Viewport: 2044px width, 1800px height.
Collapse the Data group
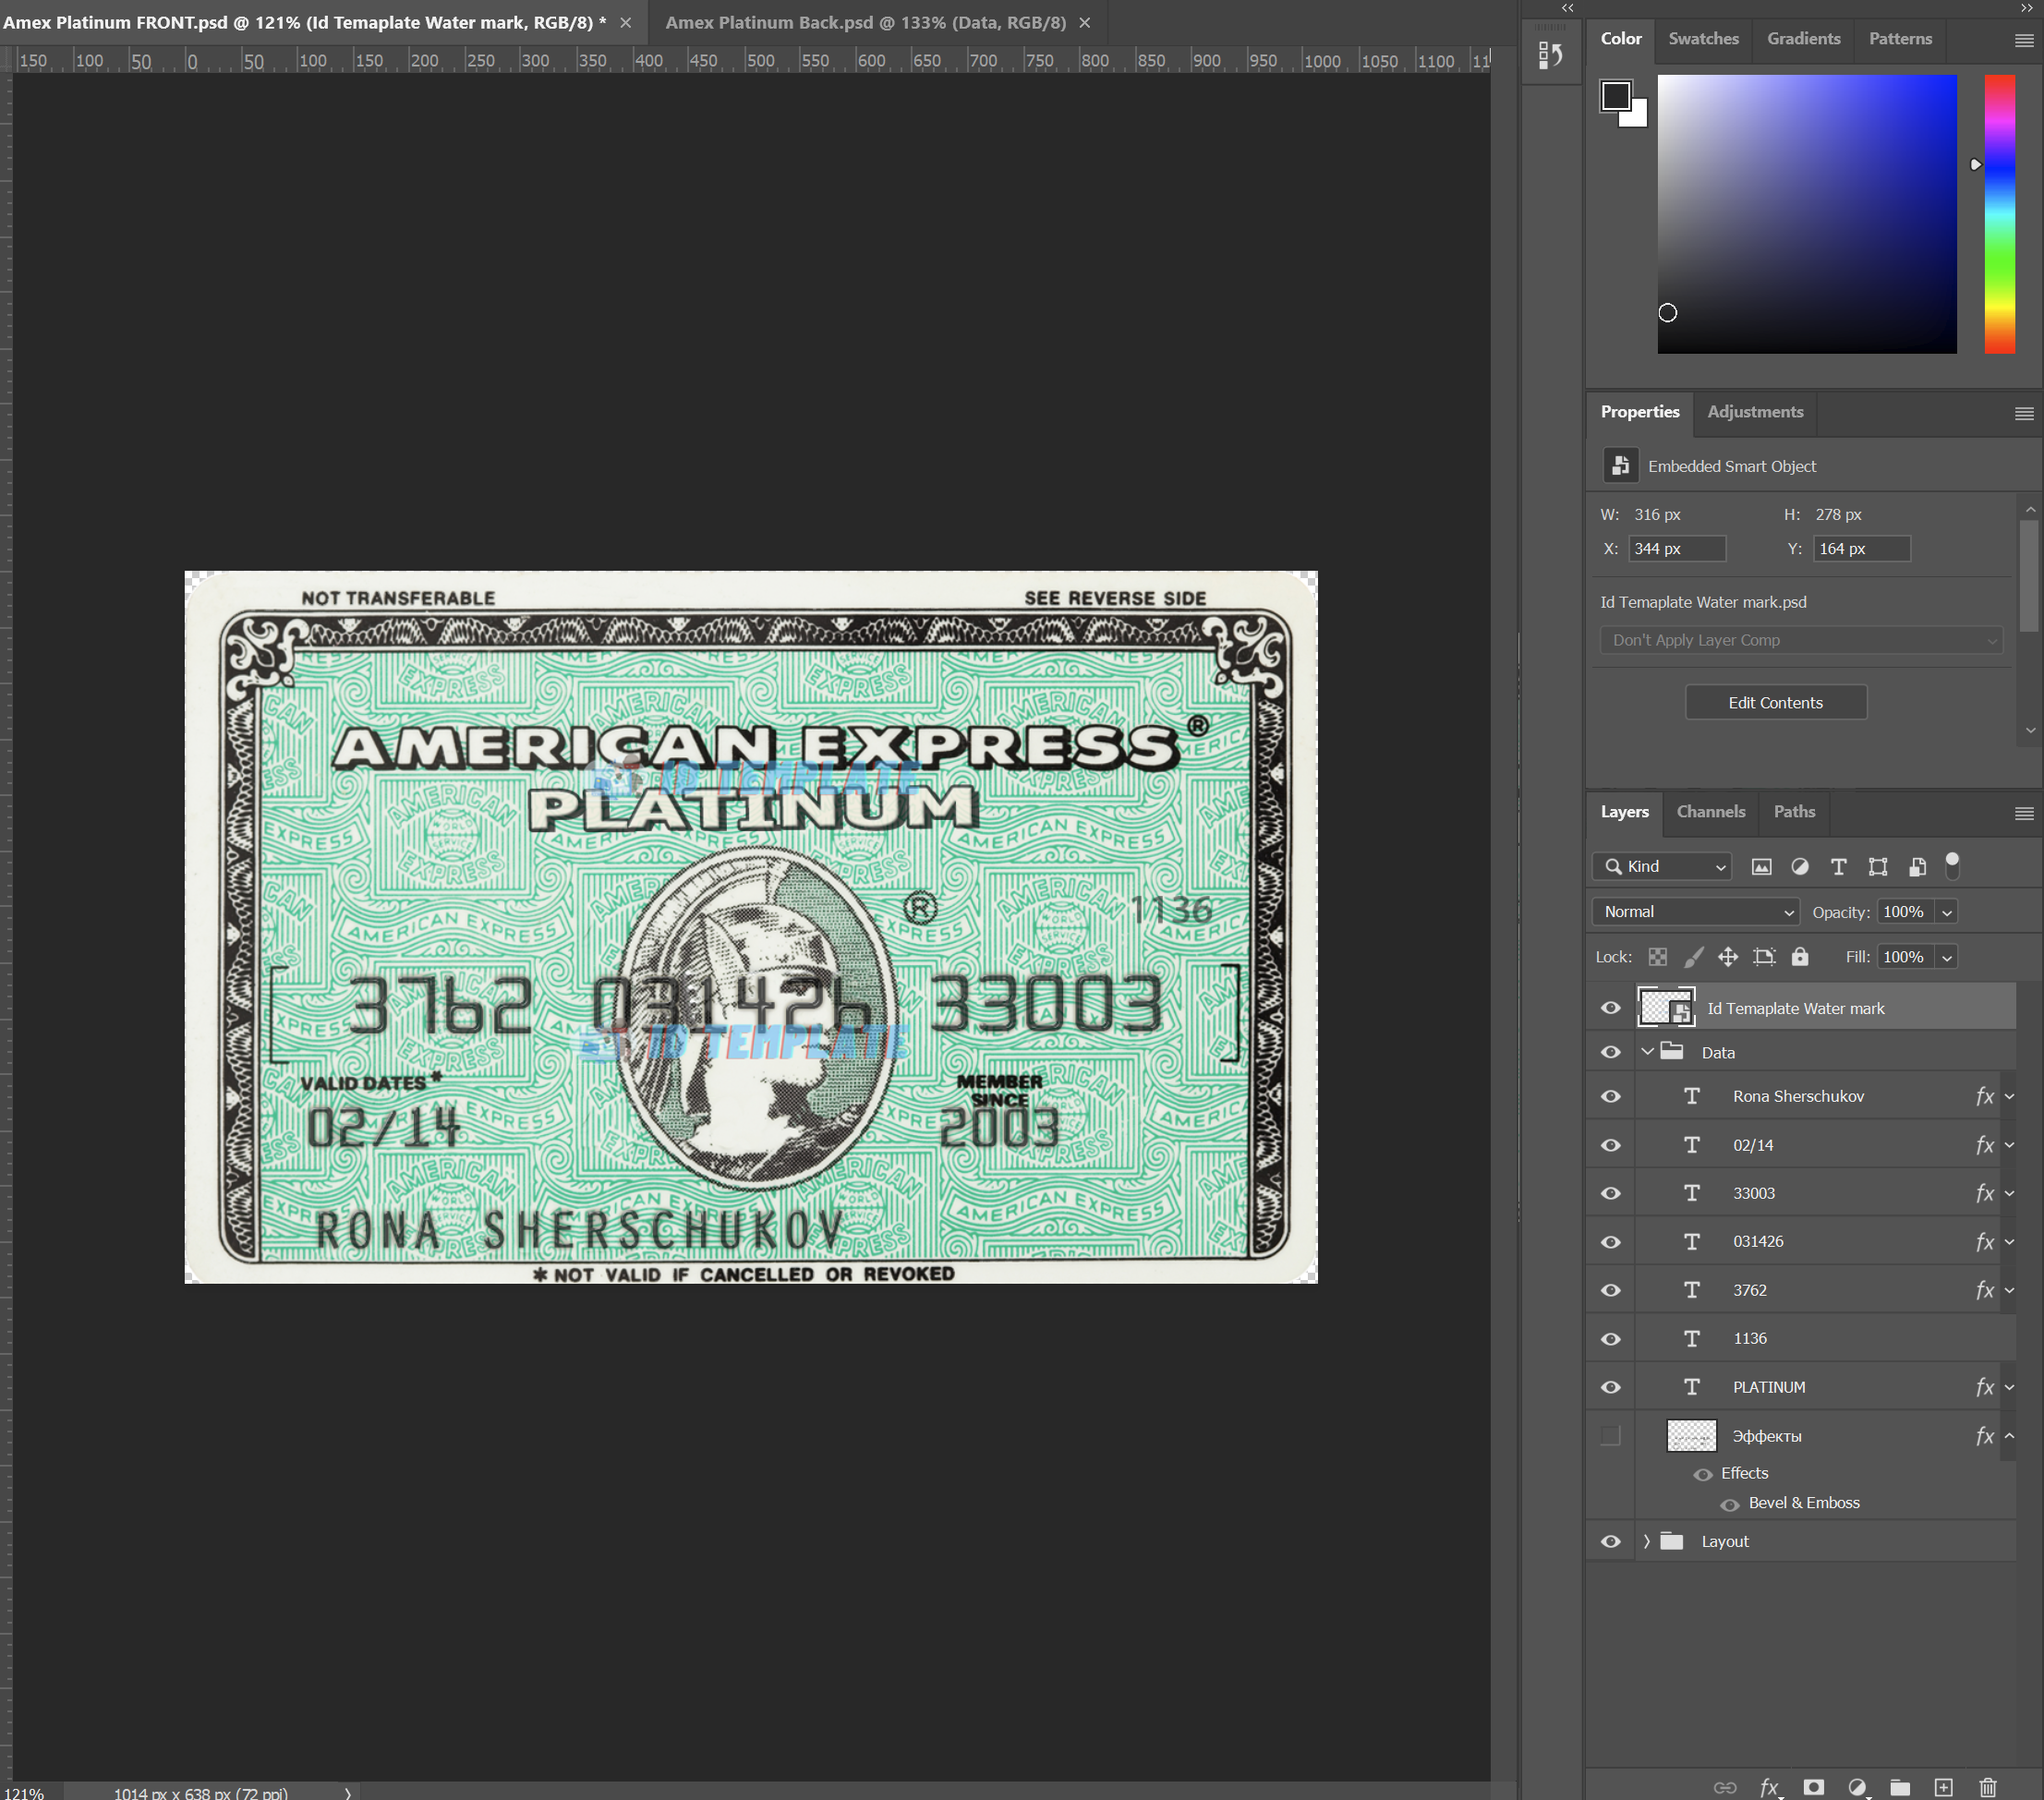click(x=1647, y=1052)
